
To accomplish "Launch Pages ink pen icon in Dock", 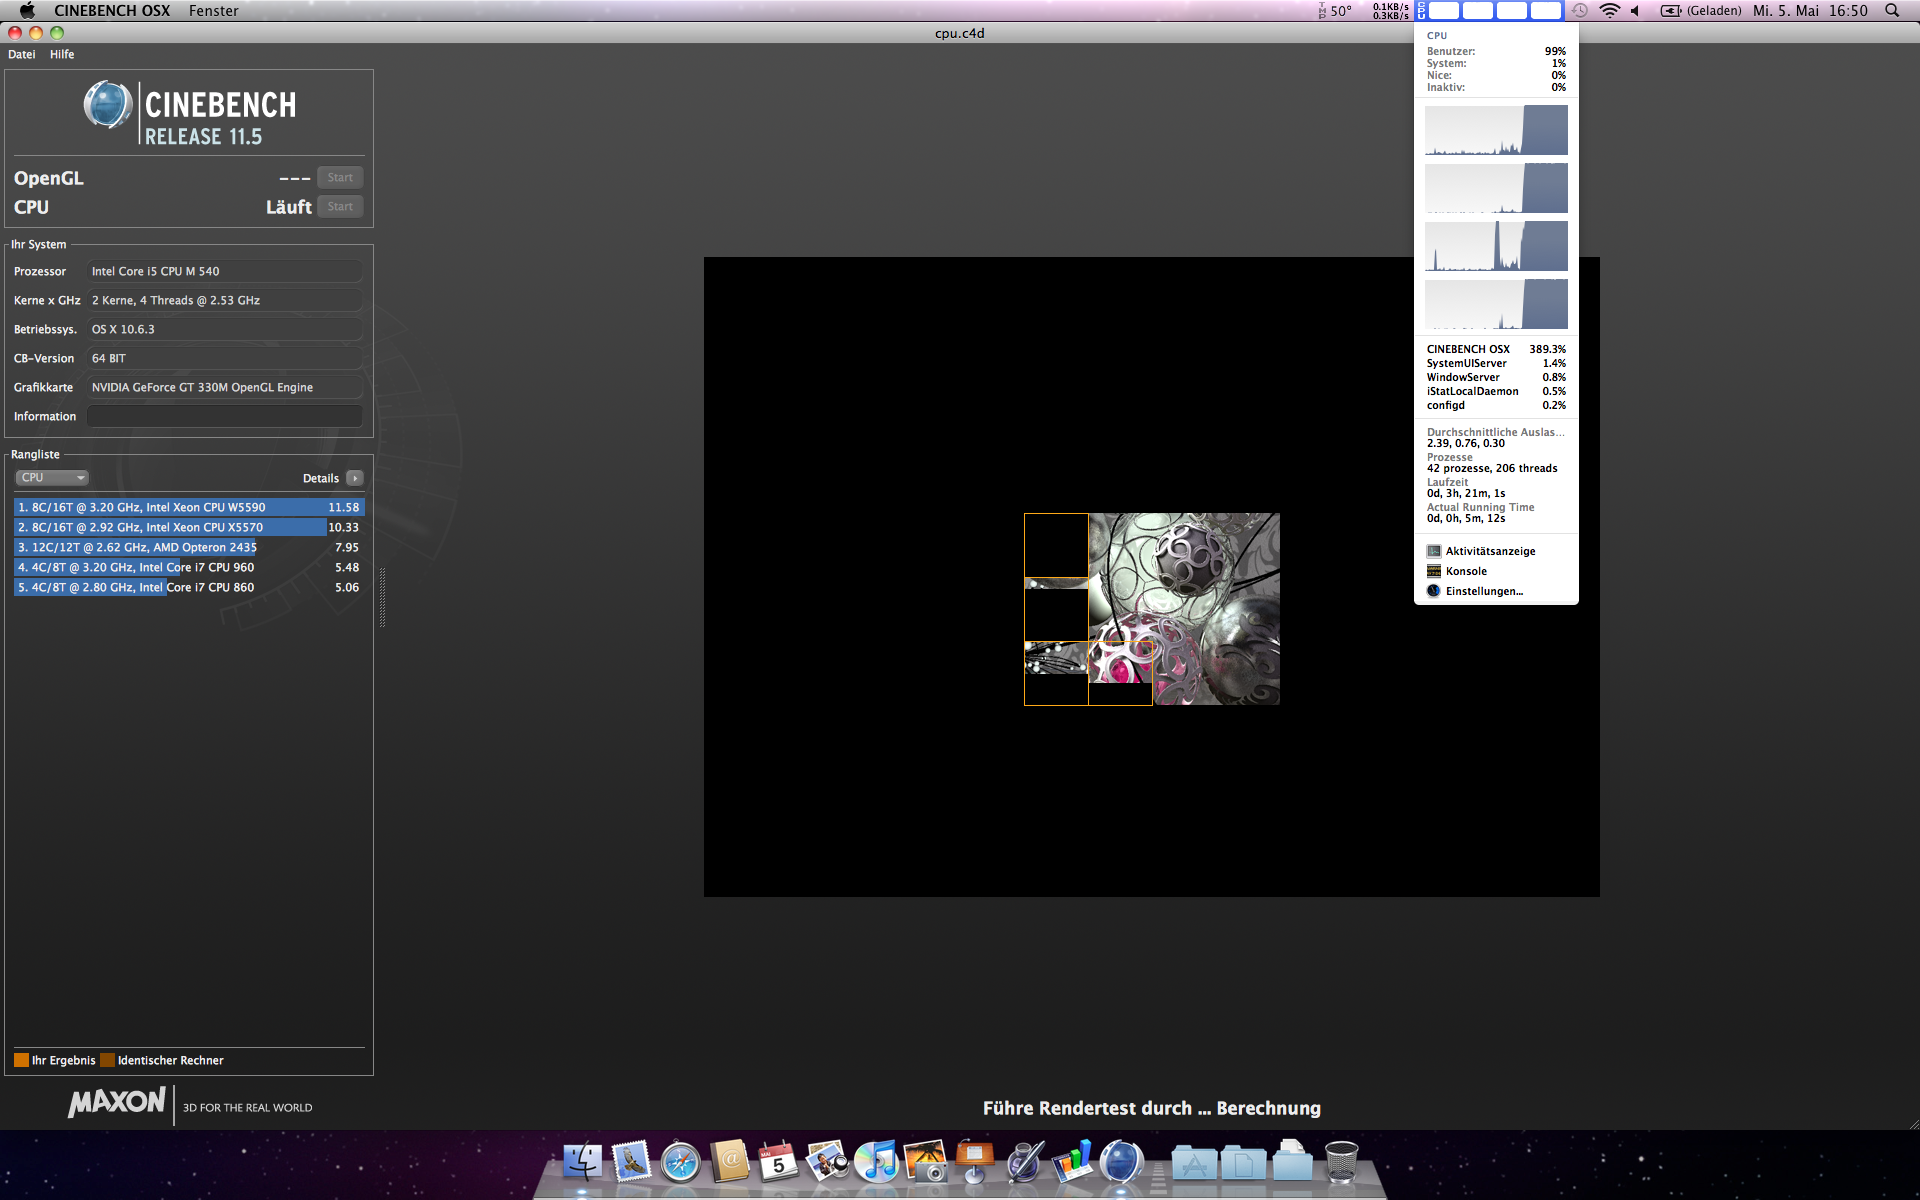I will click(1024, 1162).
